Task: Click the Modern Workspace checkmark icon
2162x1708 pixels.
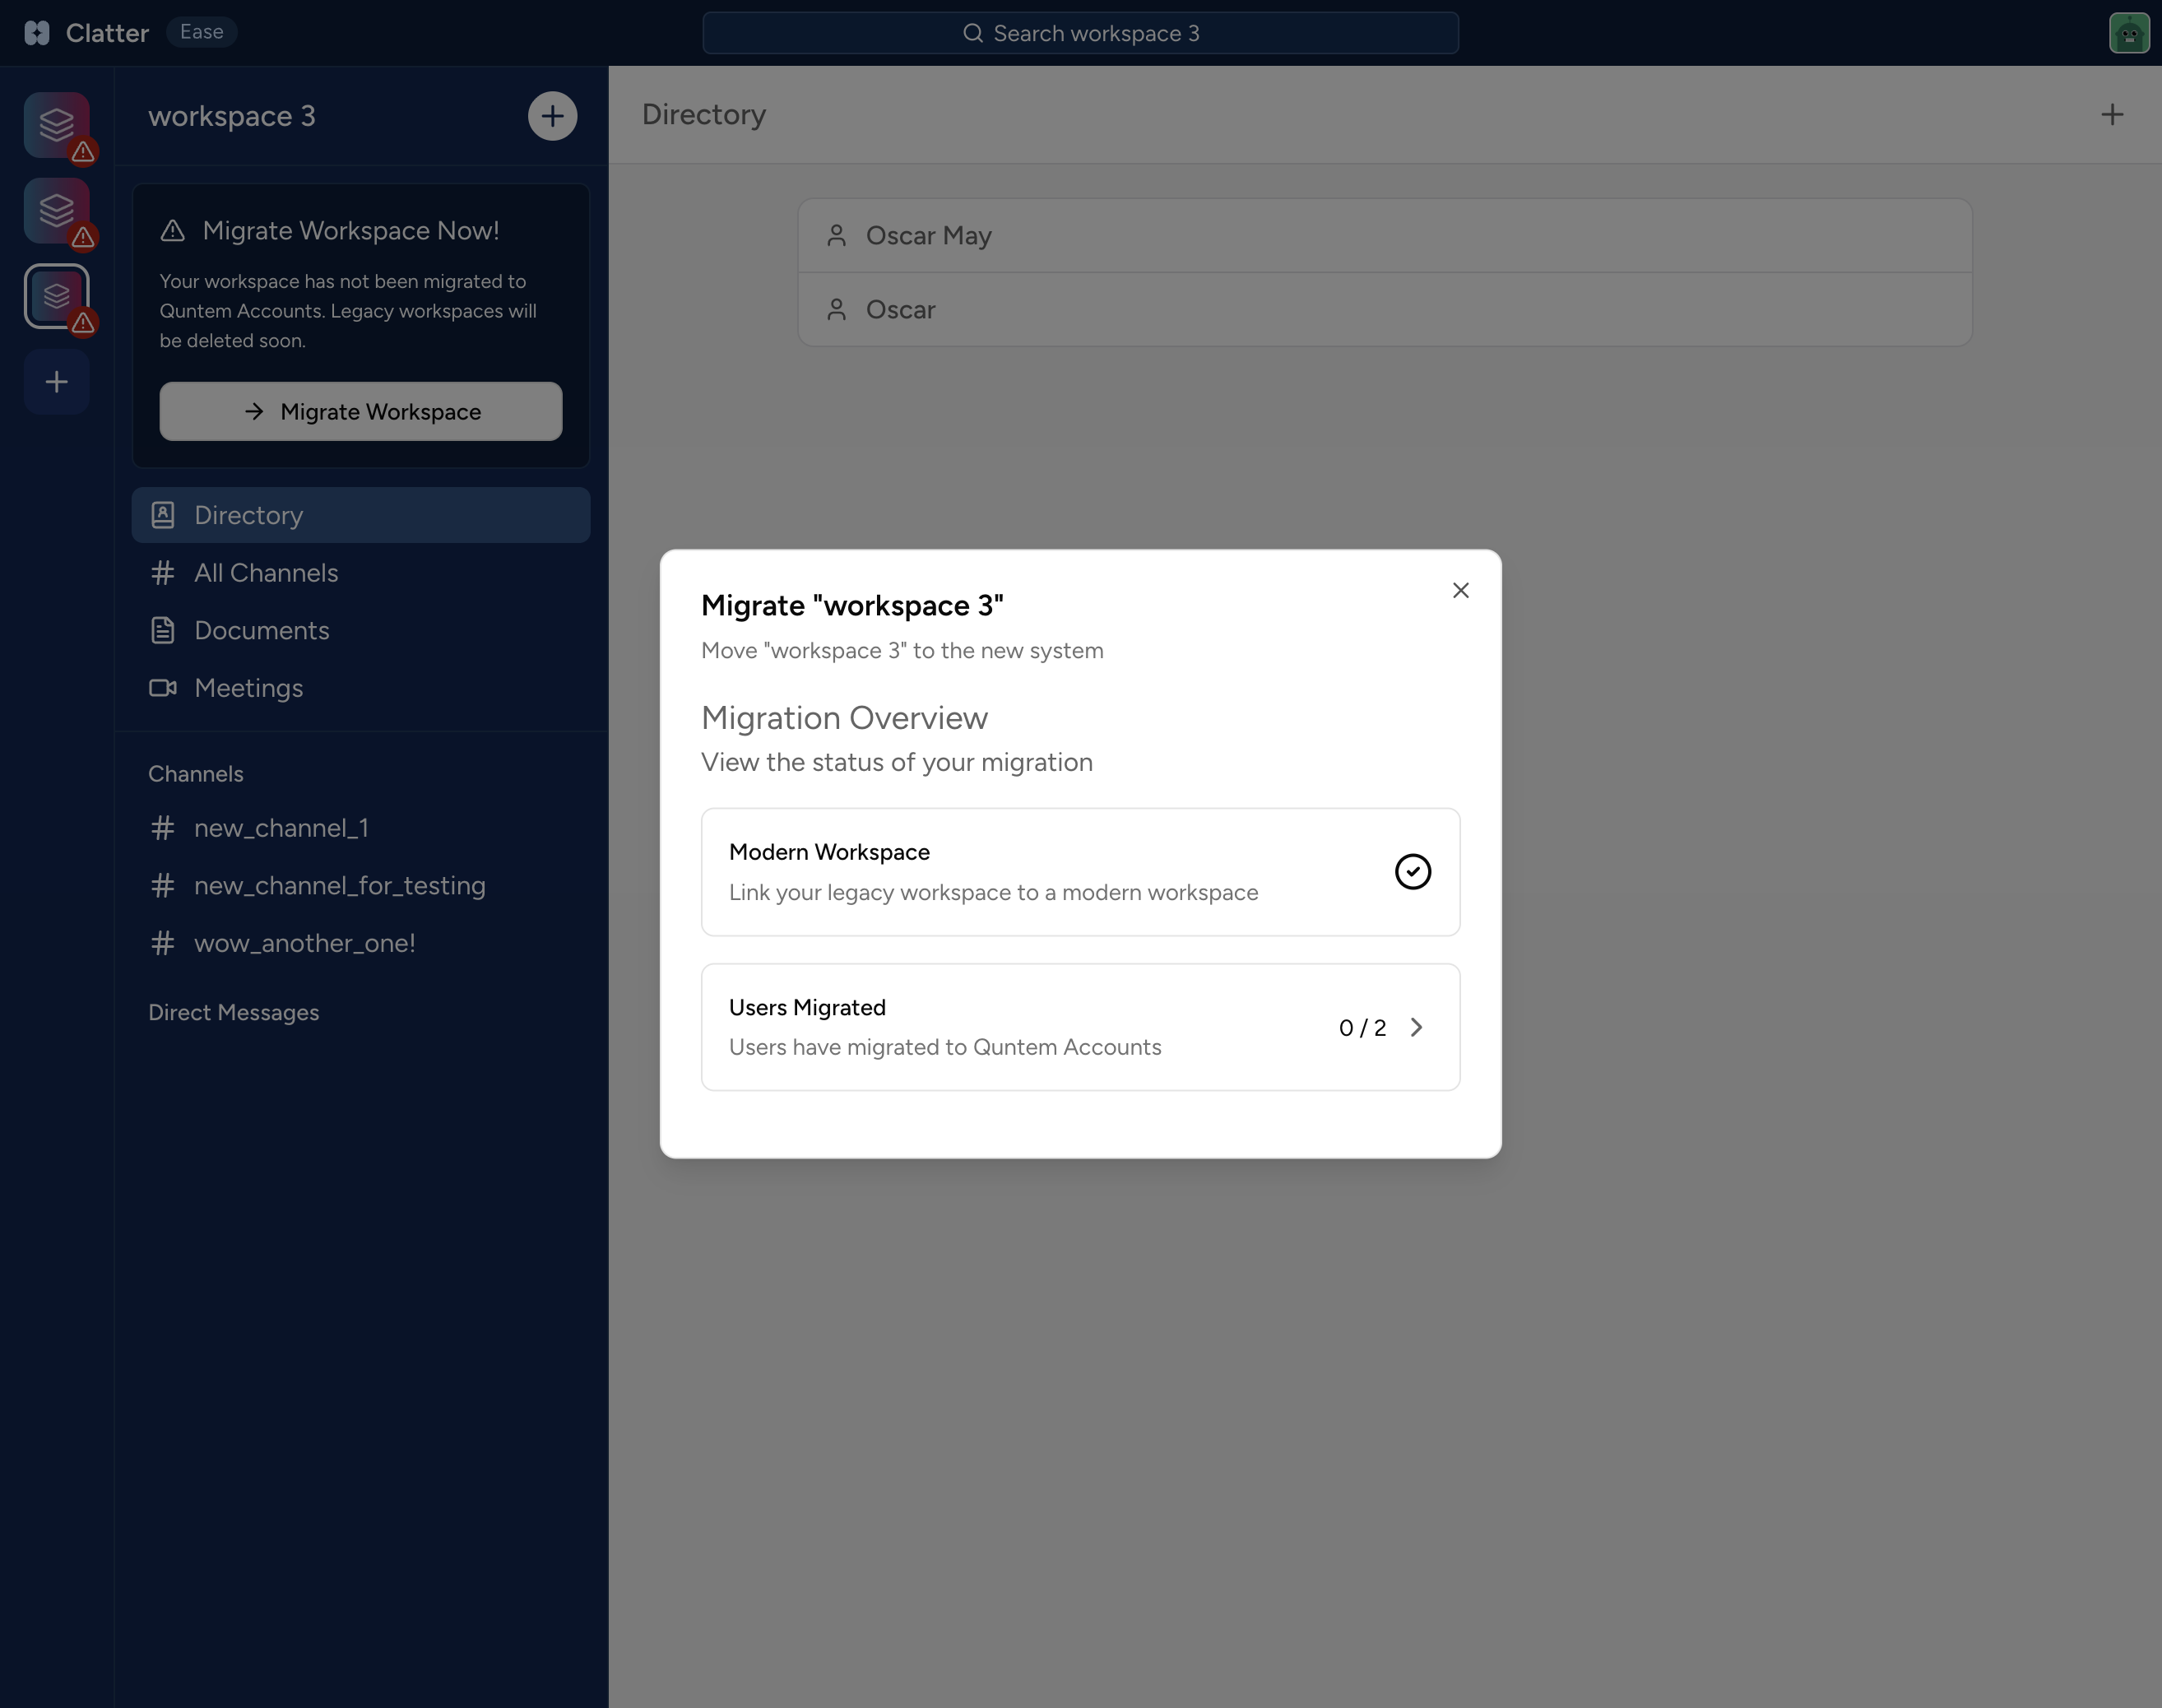Action: tap(1412, 871)
